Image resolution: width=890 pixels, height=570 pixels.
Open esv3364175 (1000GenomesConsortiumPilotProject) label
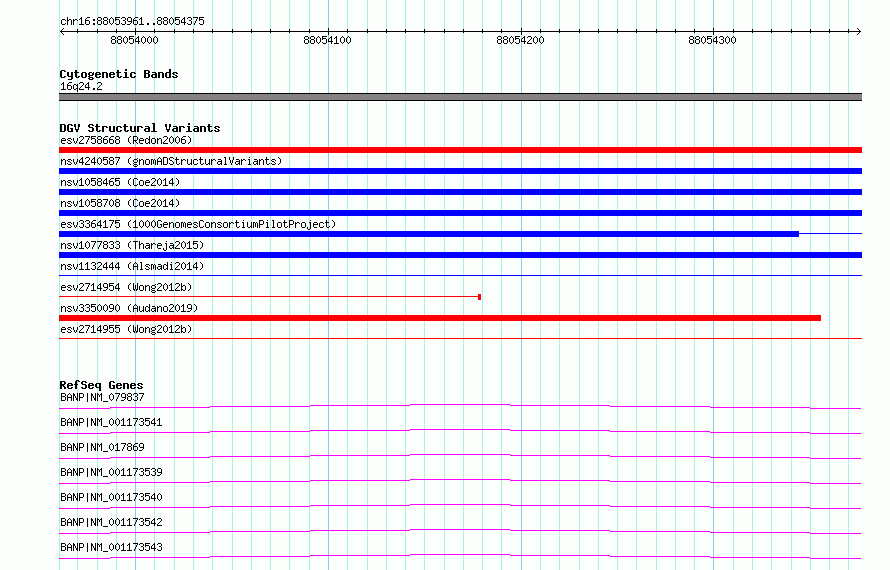(x=198, y=224)
